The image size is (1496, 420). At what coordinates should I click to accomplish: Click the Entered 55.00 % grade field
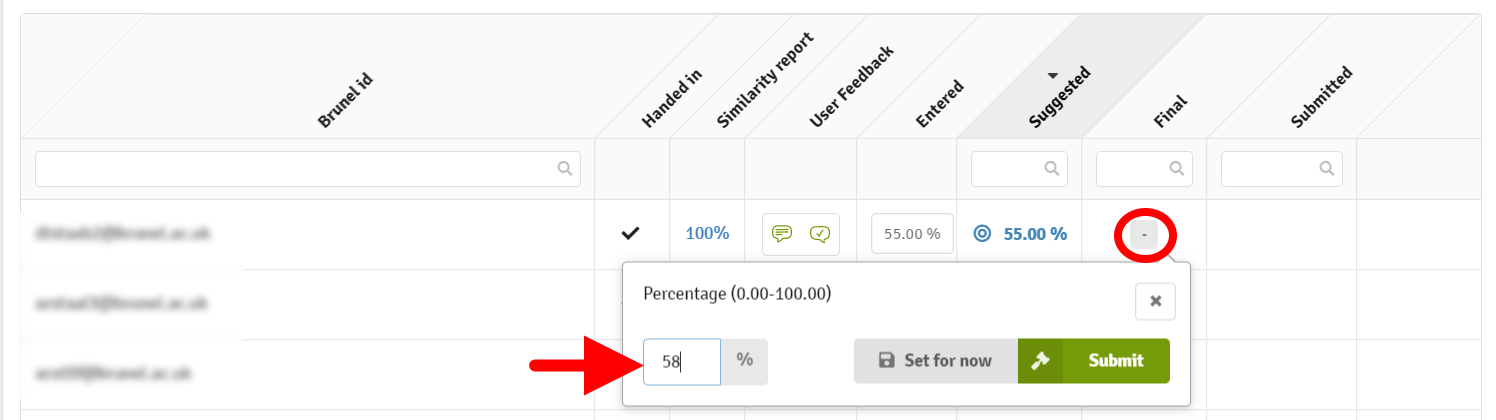912,234
